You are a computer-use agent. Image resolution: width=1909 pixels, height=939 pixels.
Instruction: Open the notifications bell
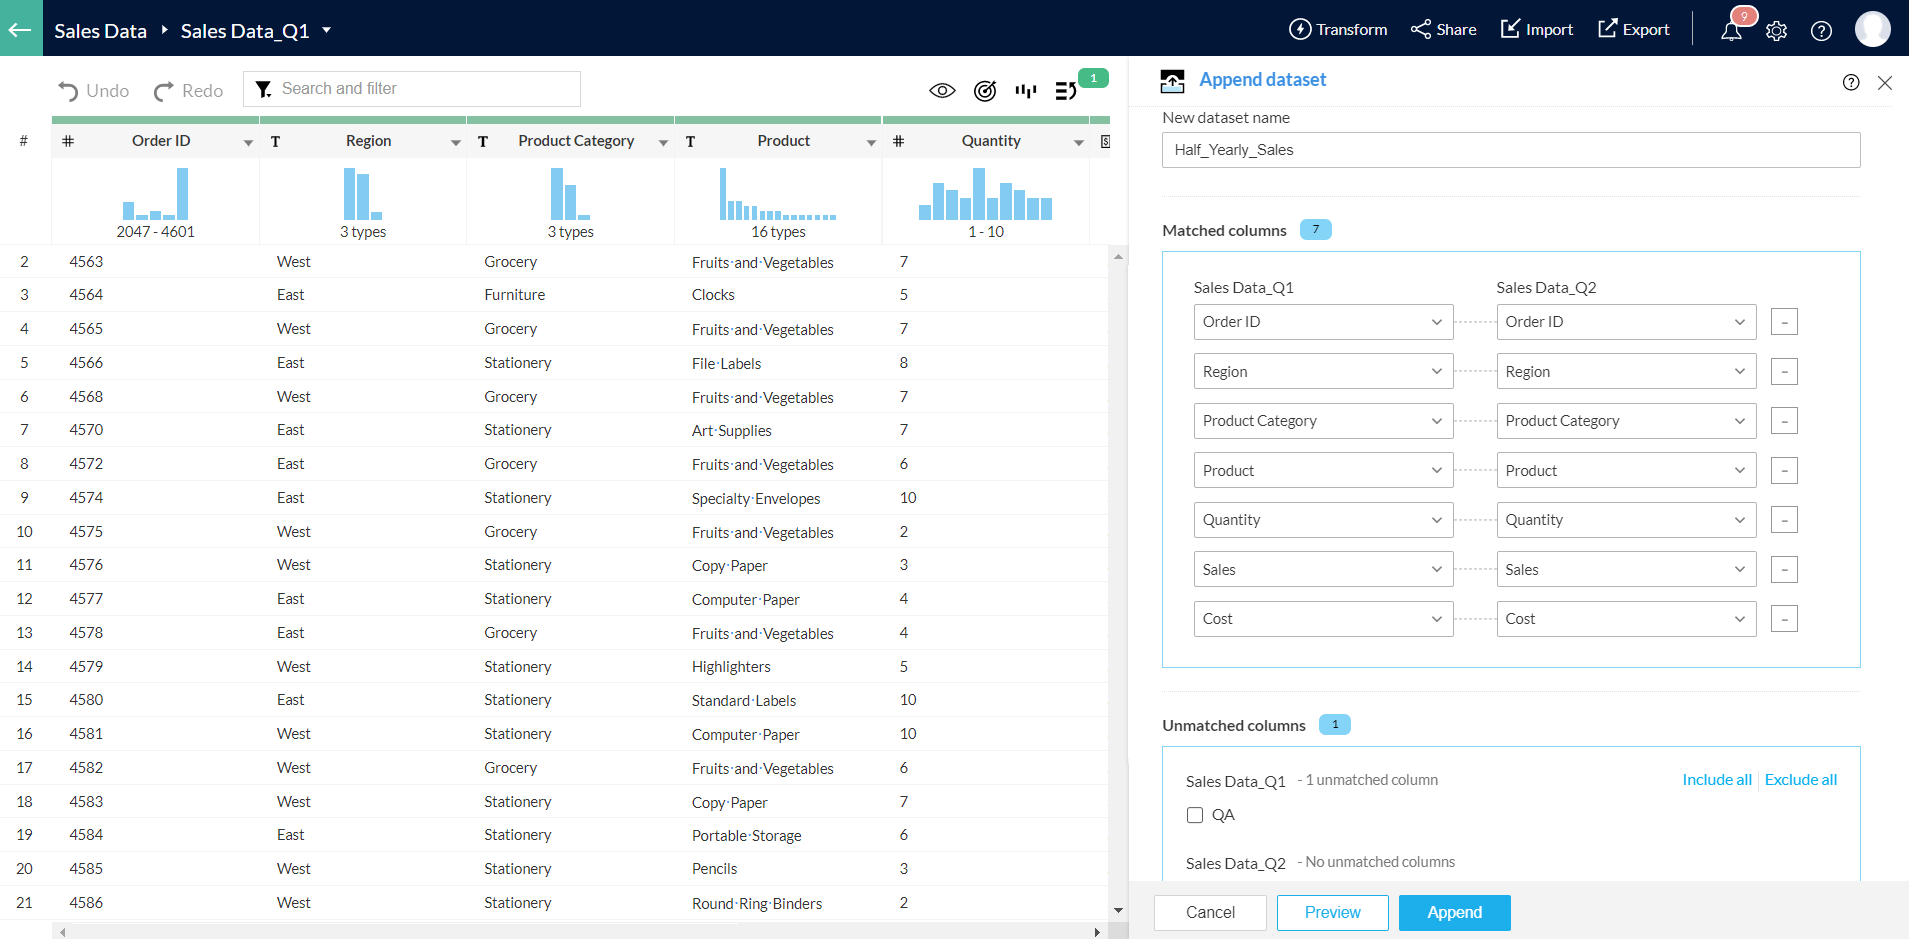click(x=1731, y=30)
